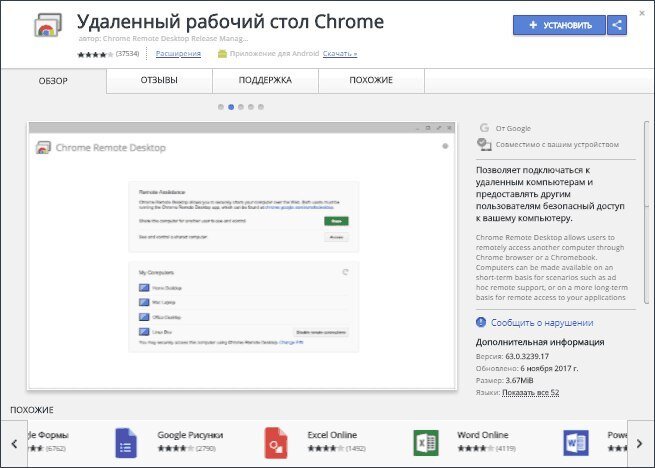Viewport: 655px width, 468px height.
Task: Open the Расширения category link
Action: click(x=178, y=53)
